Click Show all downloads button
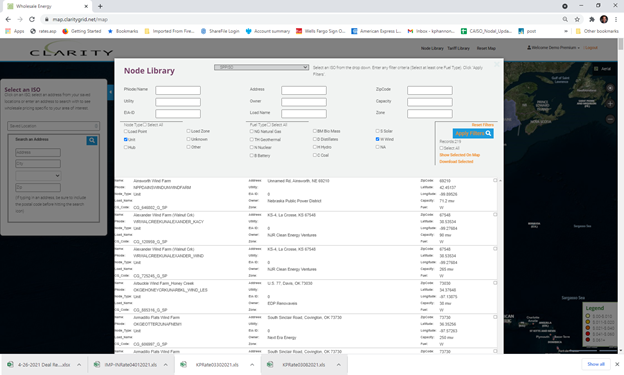624x375 pixels. click(x=596, y=364)
